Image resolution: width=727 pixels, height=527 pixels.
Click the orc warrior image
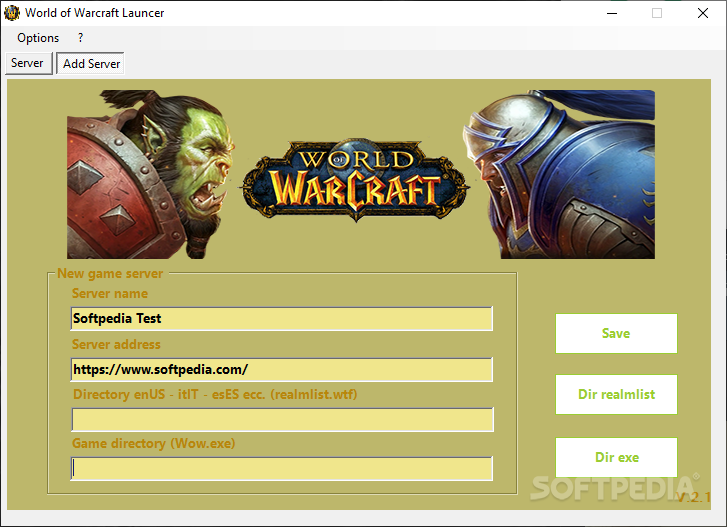pos(151,174)
